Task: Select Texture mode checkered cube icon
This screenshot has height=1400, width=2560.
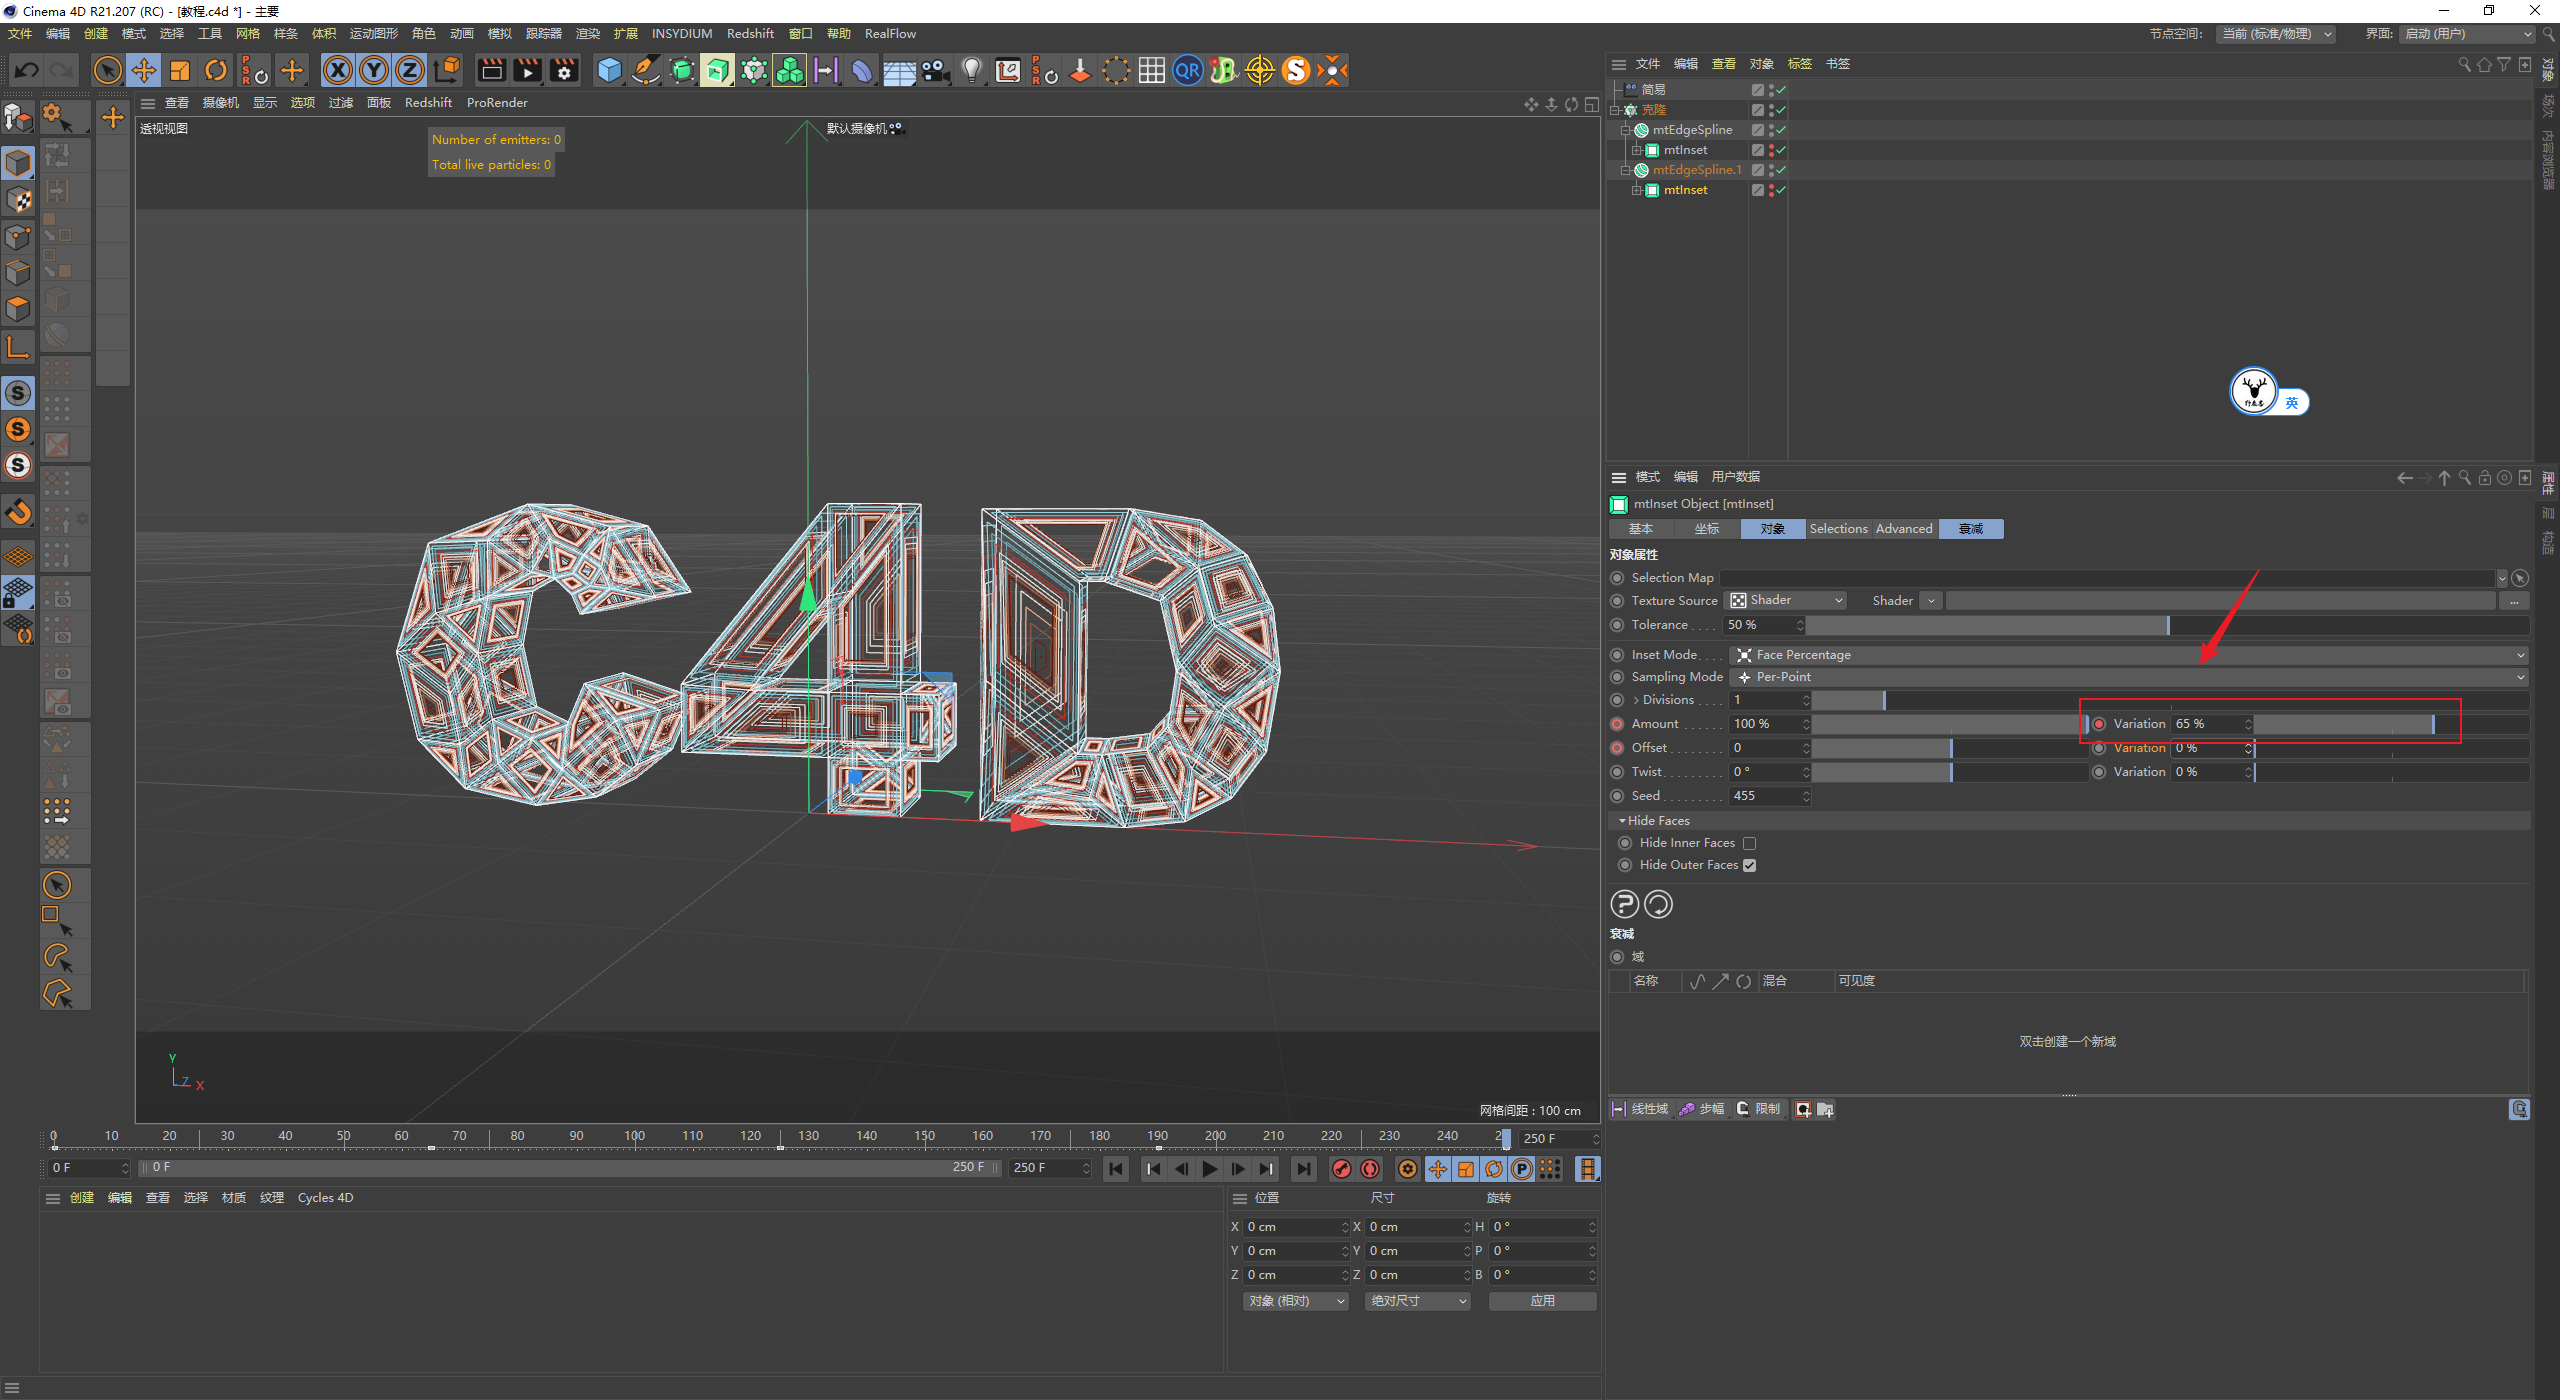Action: coord(18,199)
